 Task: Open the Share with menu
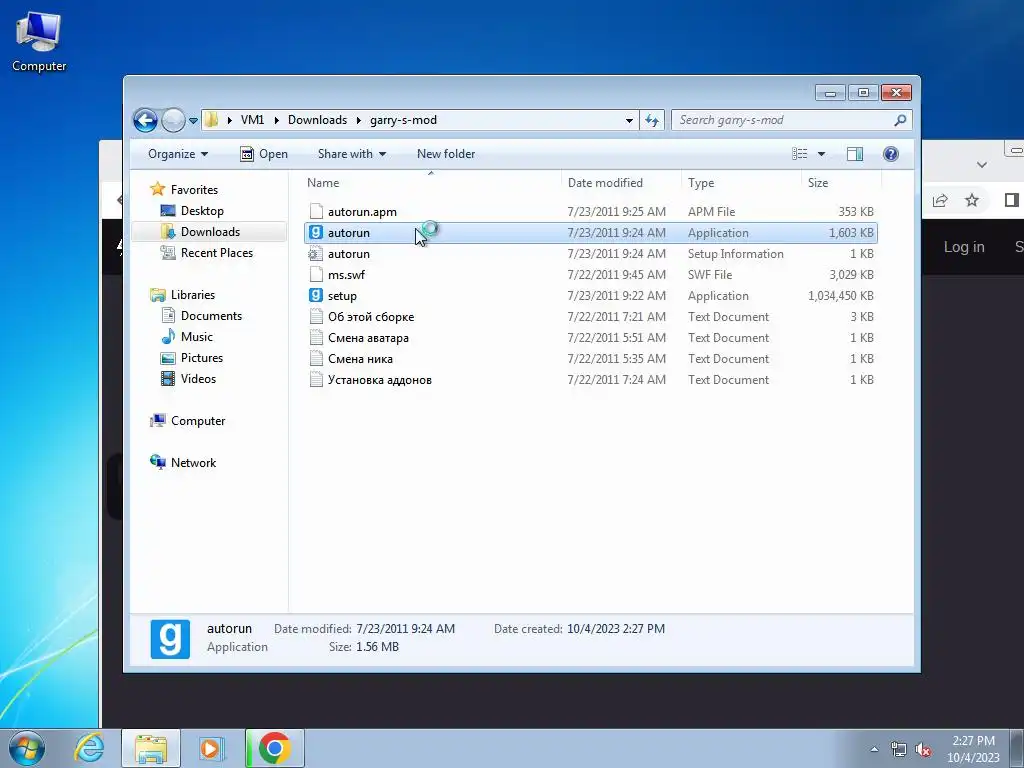(x=352, y=154)
